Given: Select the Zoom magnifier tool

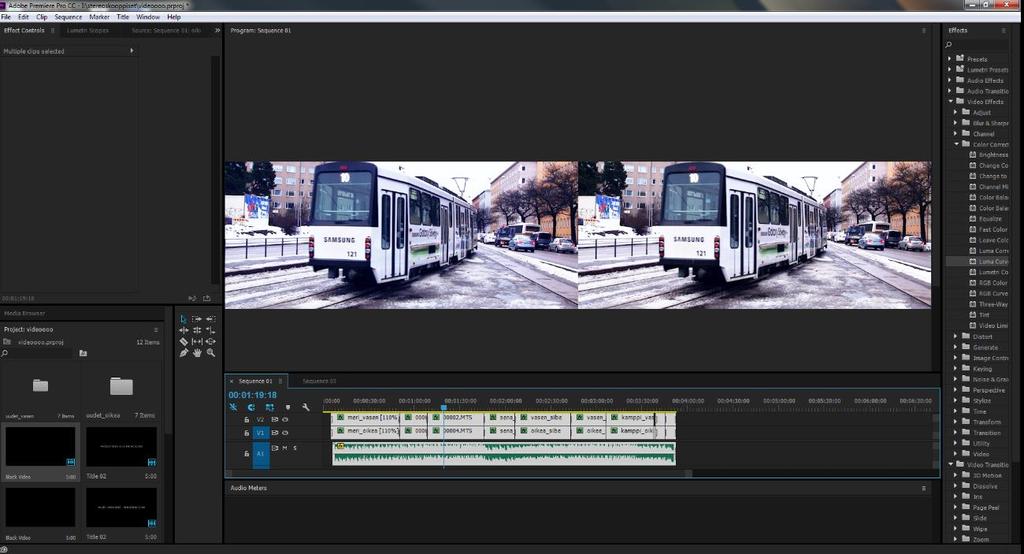Looking at the screenshot, I should point(210,353).
